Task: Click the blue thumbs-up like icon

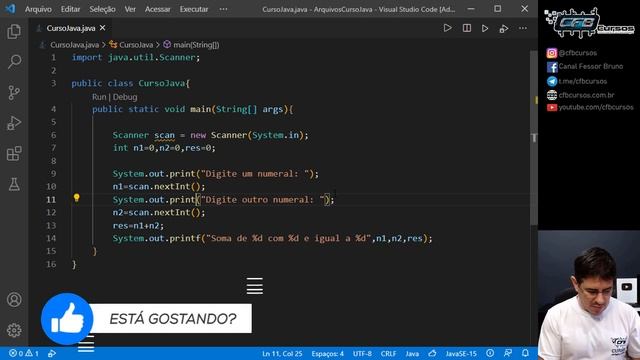Action: point(67,319)
